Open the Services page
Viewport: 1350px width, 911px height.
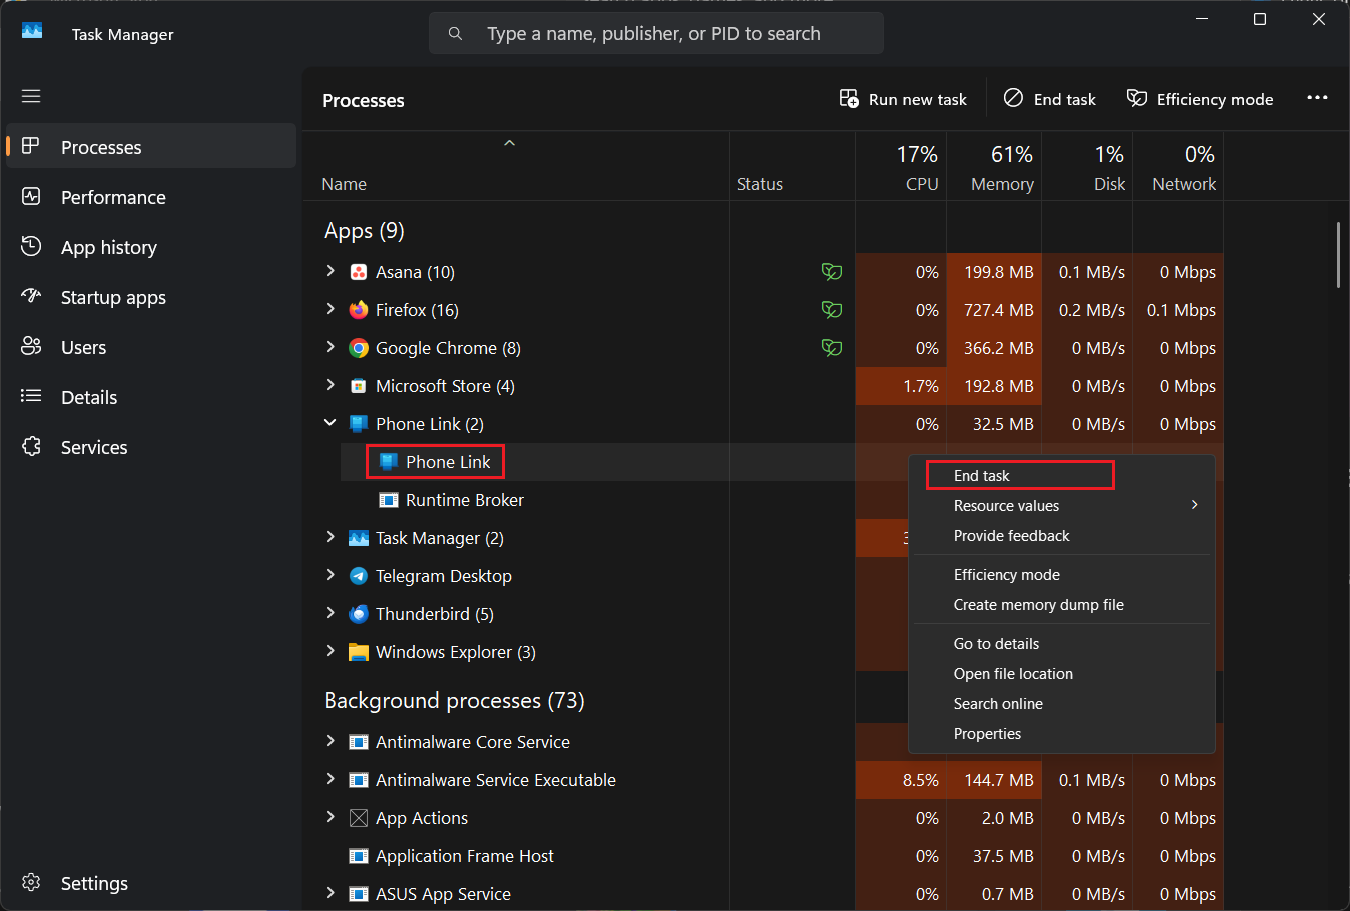93,447
